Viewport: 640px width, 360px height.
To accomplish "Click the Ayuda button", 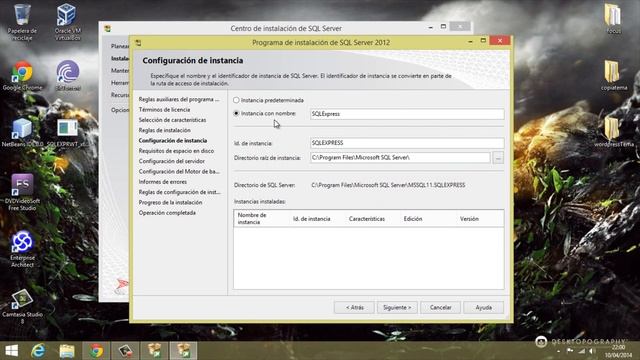I will coord(483,307).
